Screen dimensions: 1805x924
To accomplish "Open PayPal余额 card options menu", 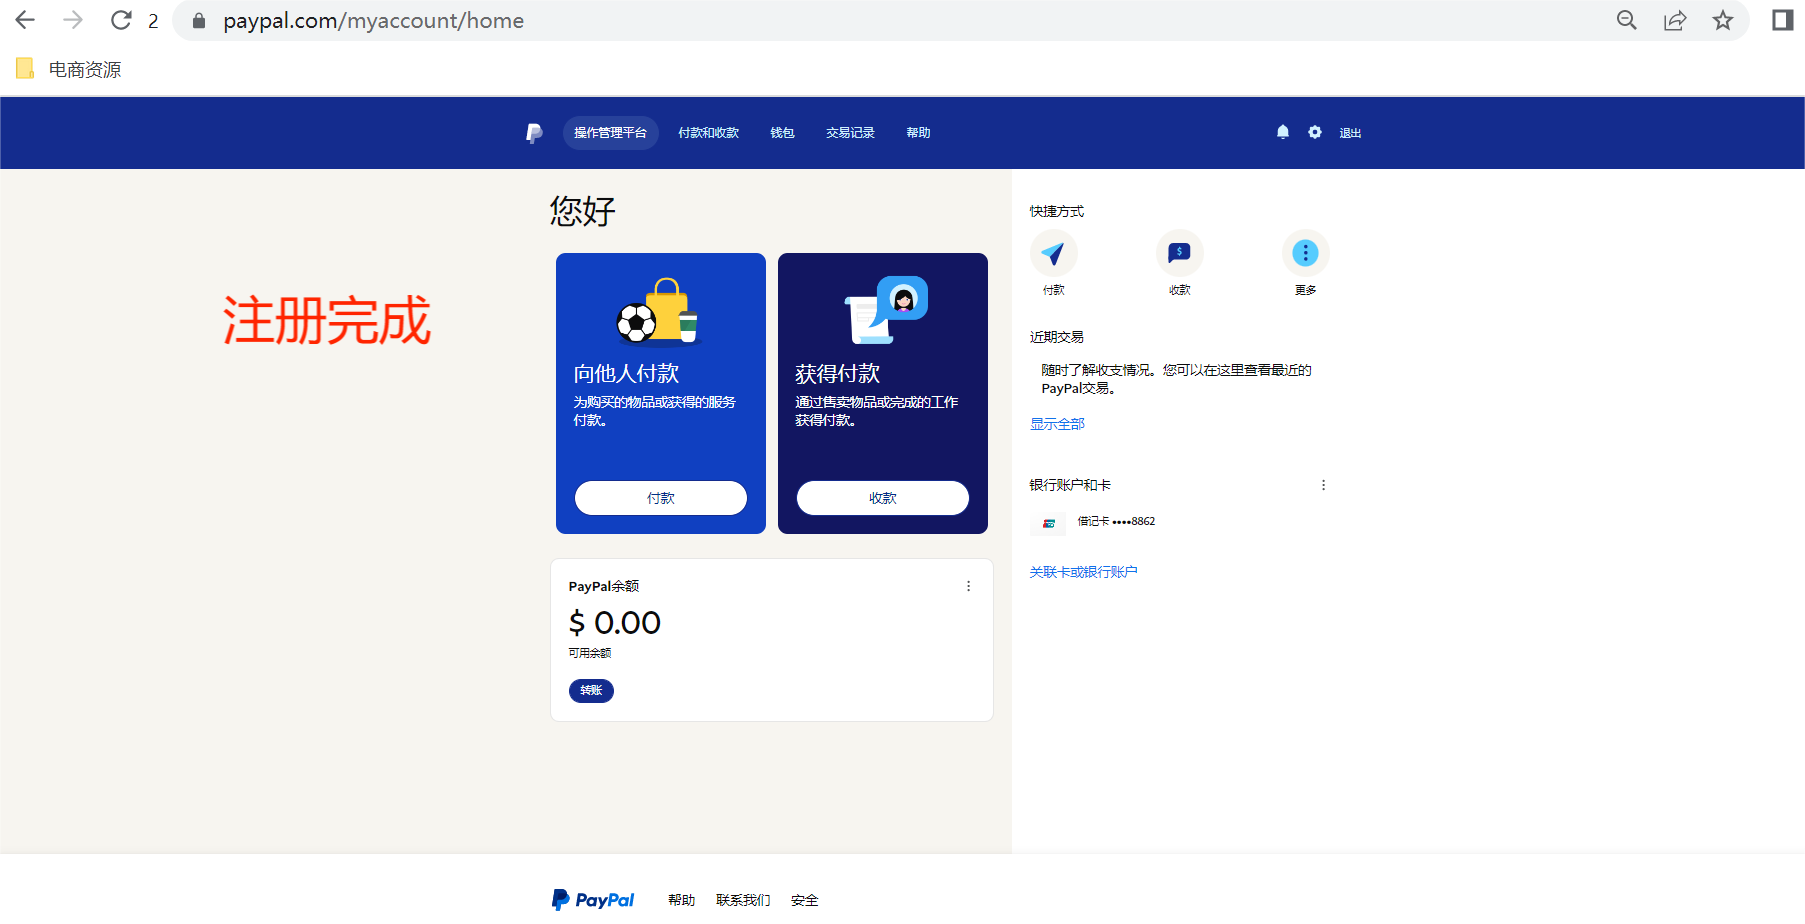I will [x=968, y=586].
